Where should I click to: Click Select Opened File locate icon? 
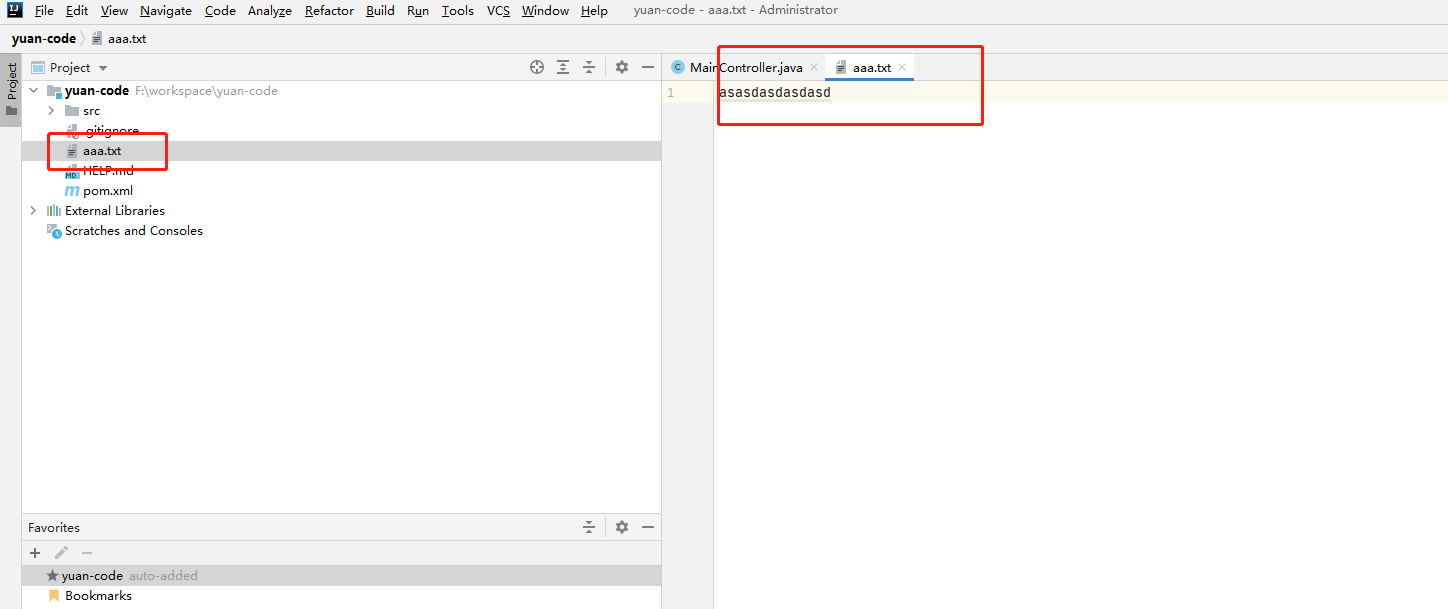click(537, 67)
